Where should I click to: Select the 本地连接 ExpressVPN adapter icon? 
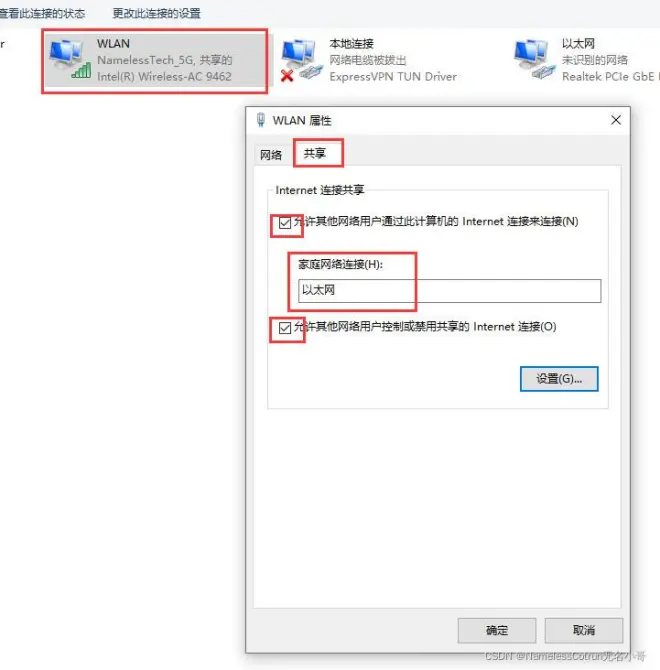click(302, 60)
